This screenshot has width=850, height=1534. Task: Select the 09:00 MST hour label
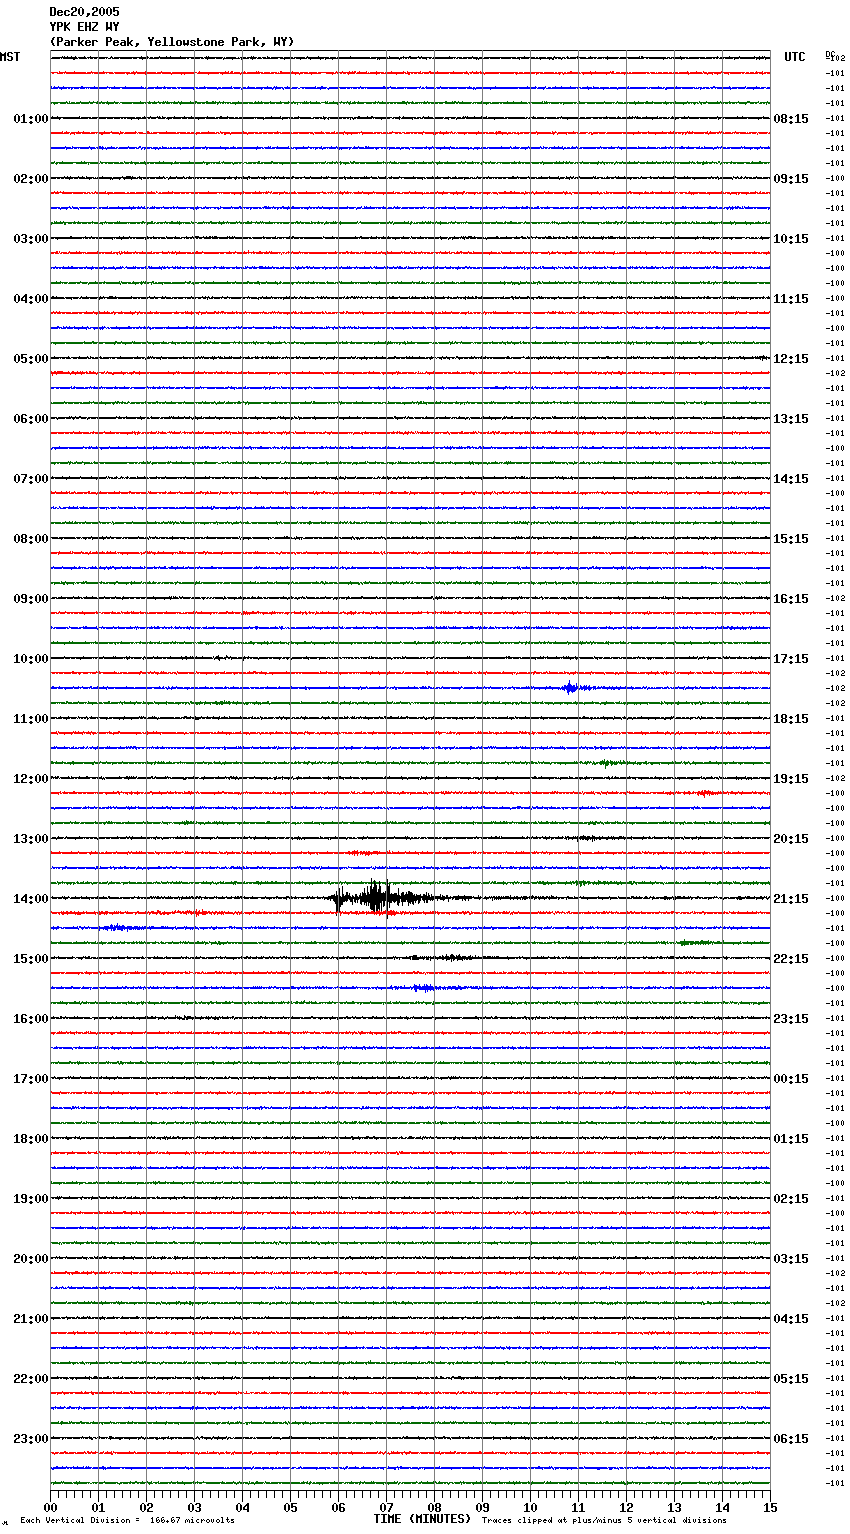pos(31,599)
